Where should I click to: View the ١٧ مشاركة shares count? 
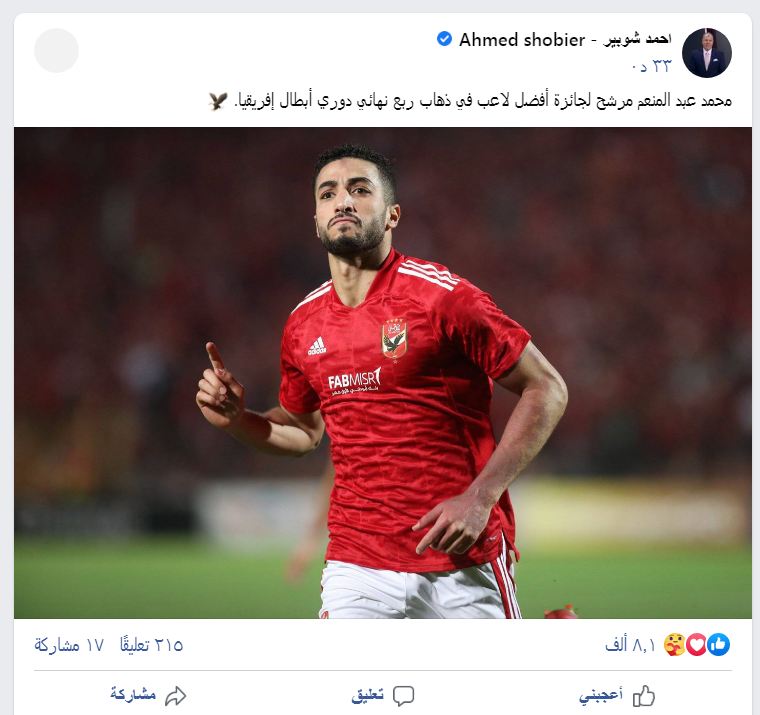[69, 645]
